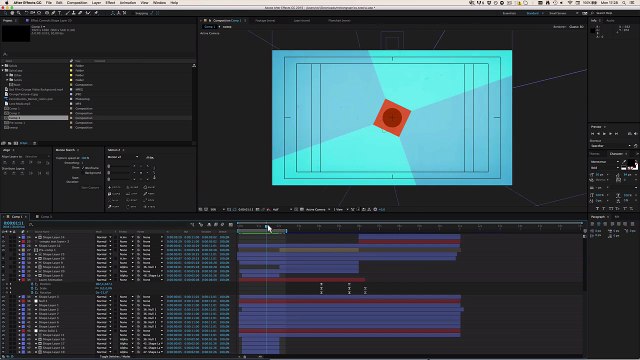Toggle visibility of Layer Animation layer
The width and height of the screenshot is (640, 360).
(x=3, y=280)
